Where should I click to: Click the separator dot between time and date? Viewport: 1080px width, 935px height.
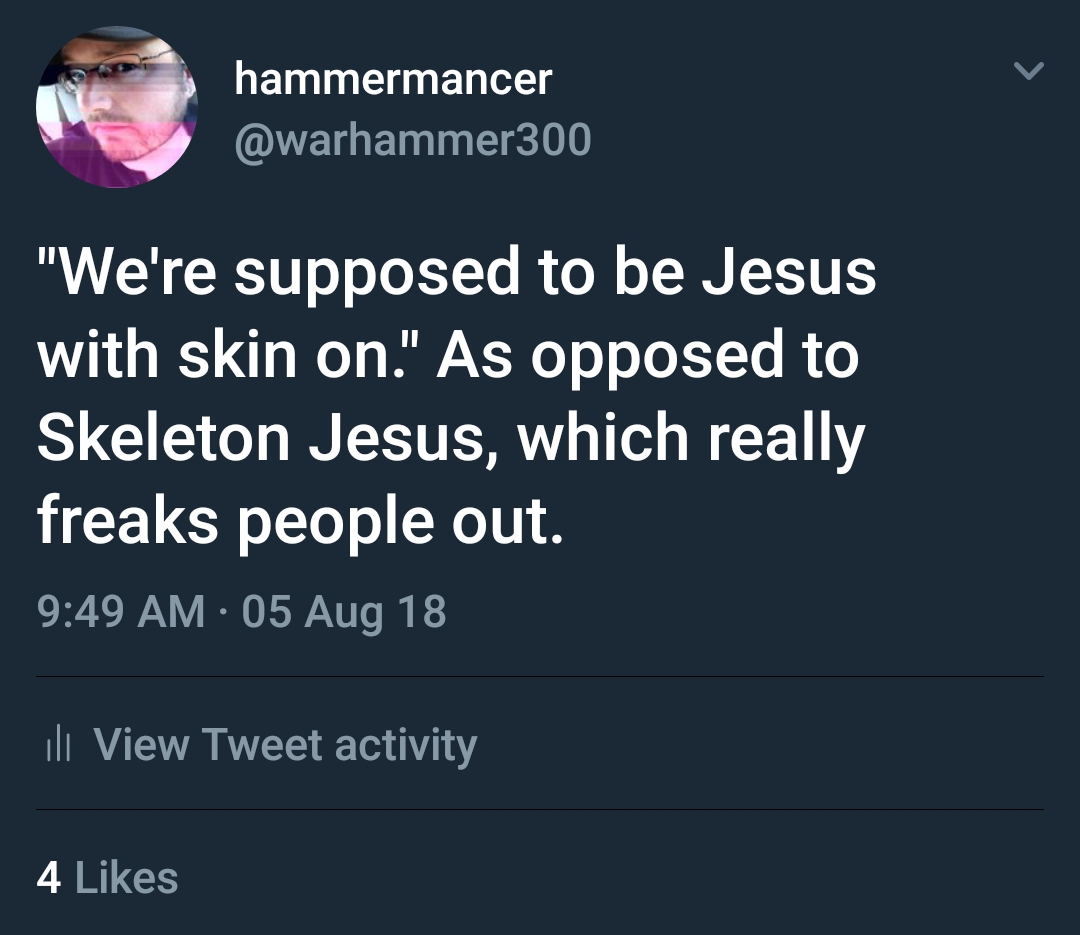222,612
